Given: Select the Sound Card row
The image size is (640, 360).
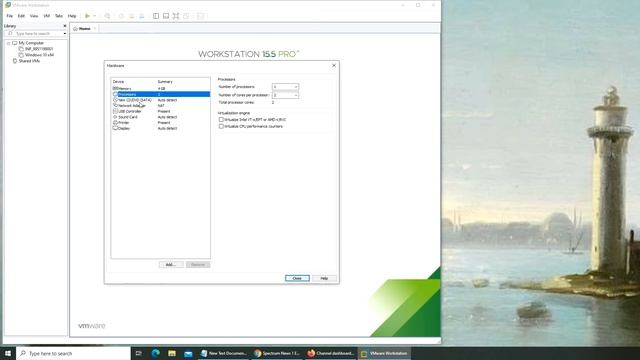Looking at the screenshot, I should pos(161,117).
